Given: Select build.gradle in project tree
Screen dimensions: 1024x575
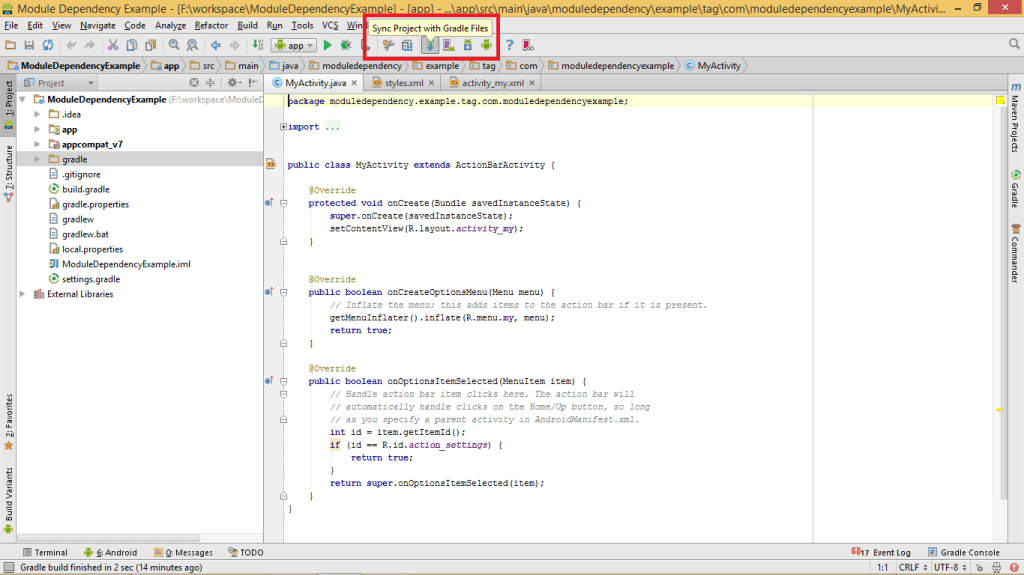Looking at the screenshot, I should click(x=86, y=189).
